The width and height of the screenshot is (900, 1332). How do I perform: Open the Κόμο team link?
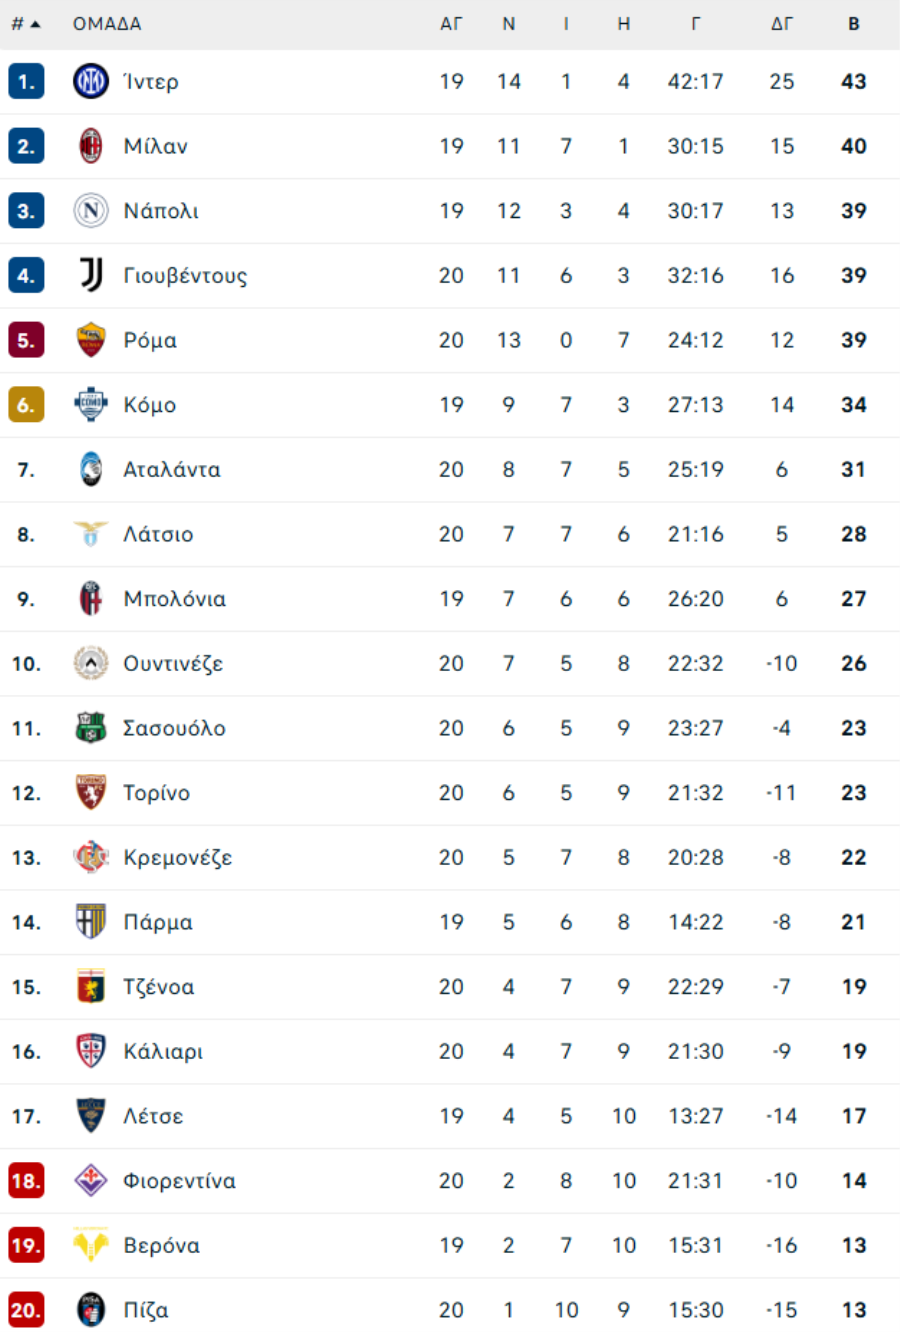(x=150, y=405)
